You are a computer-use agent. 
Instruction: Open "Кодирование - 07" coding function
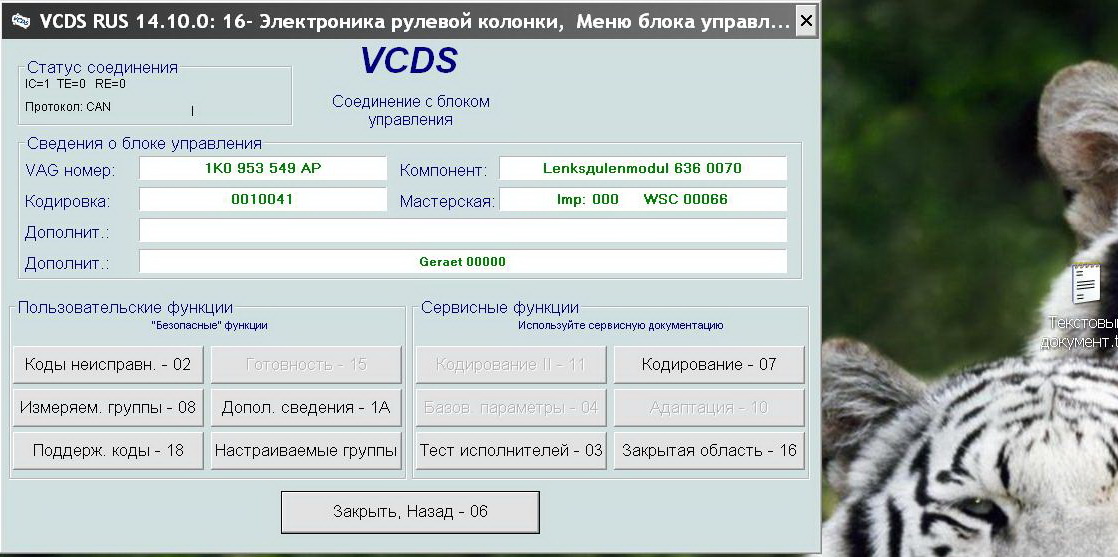click(x=709, y=364)
